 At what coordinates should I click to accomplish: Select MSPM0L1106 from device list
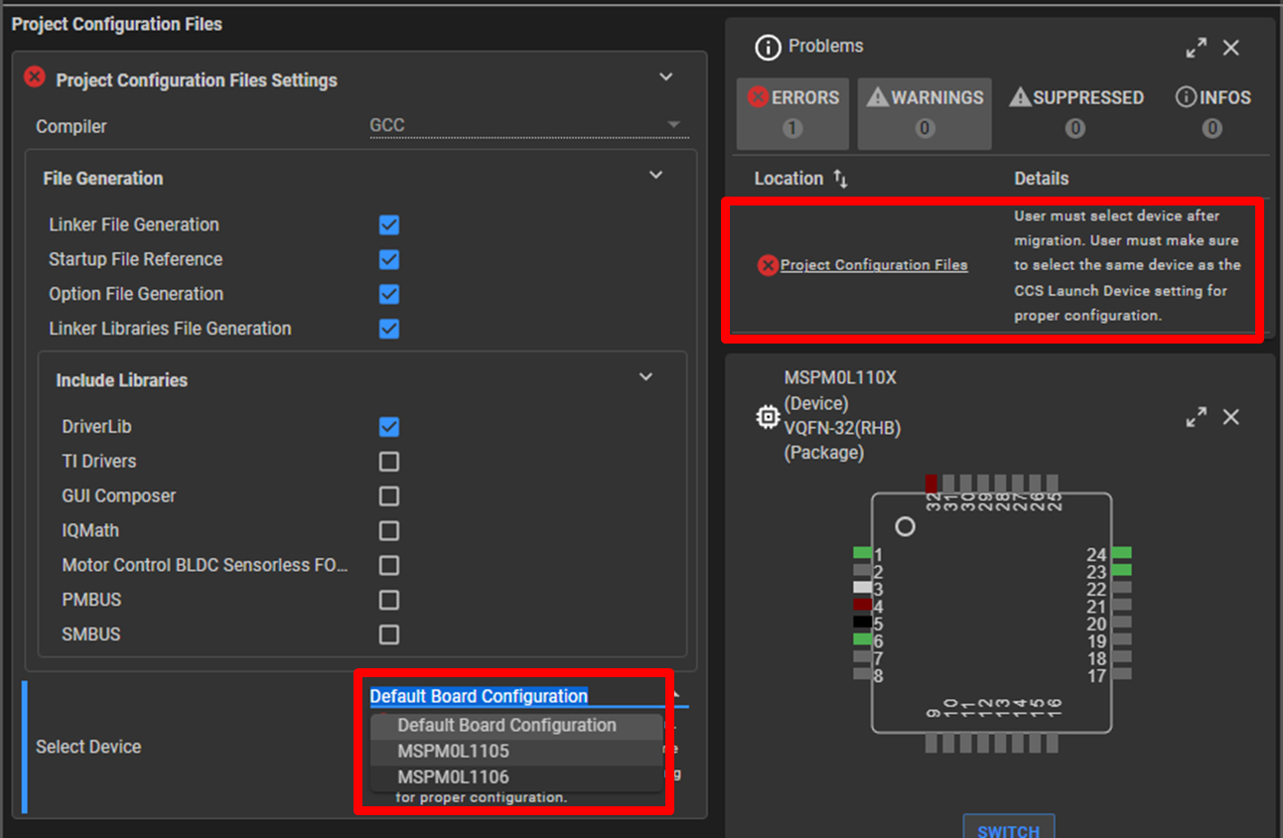coord(453,777)
